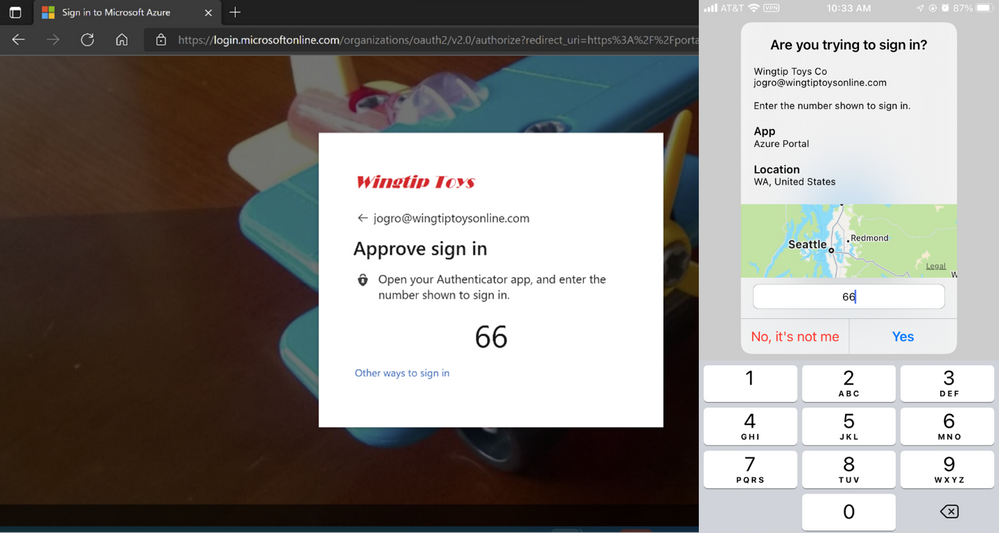Click the authenticator lock icon

pos(363,280)
